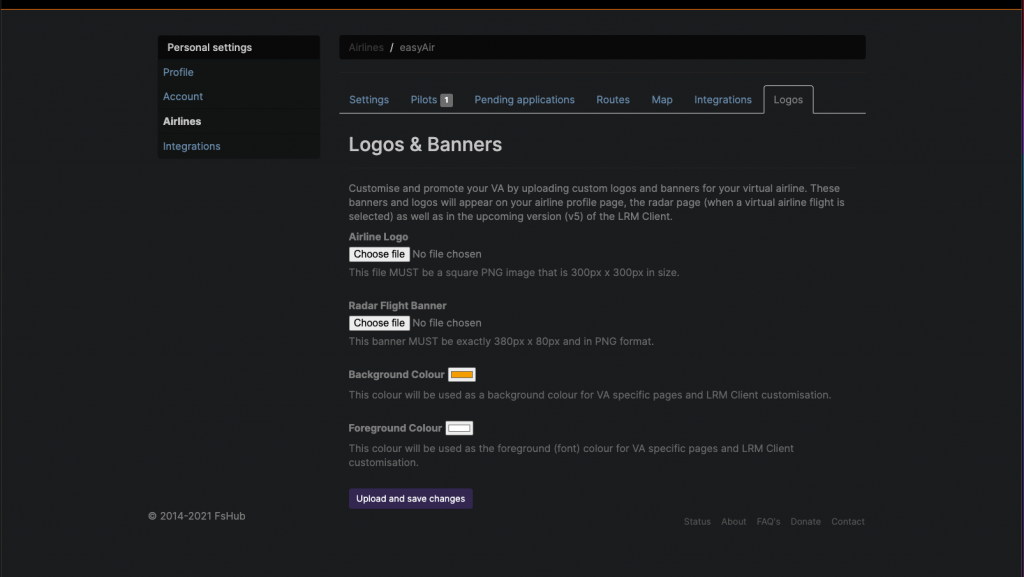Choose file for Airline Logo

(379, 254)
